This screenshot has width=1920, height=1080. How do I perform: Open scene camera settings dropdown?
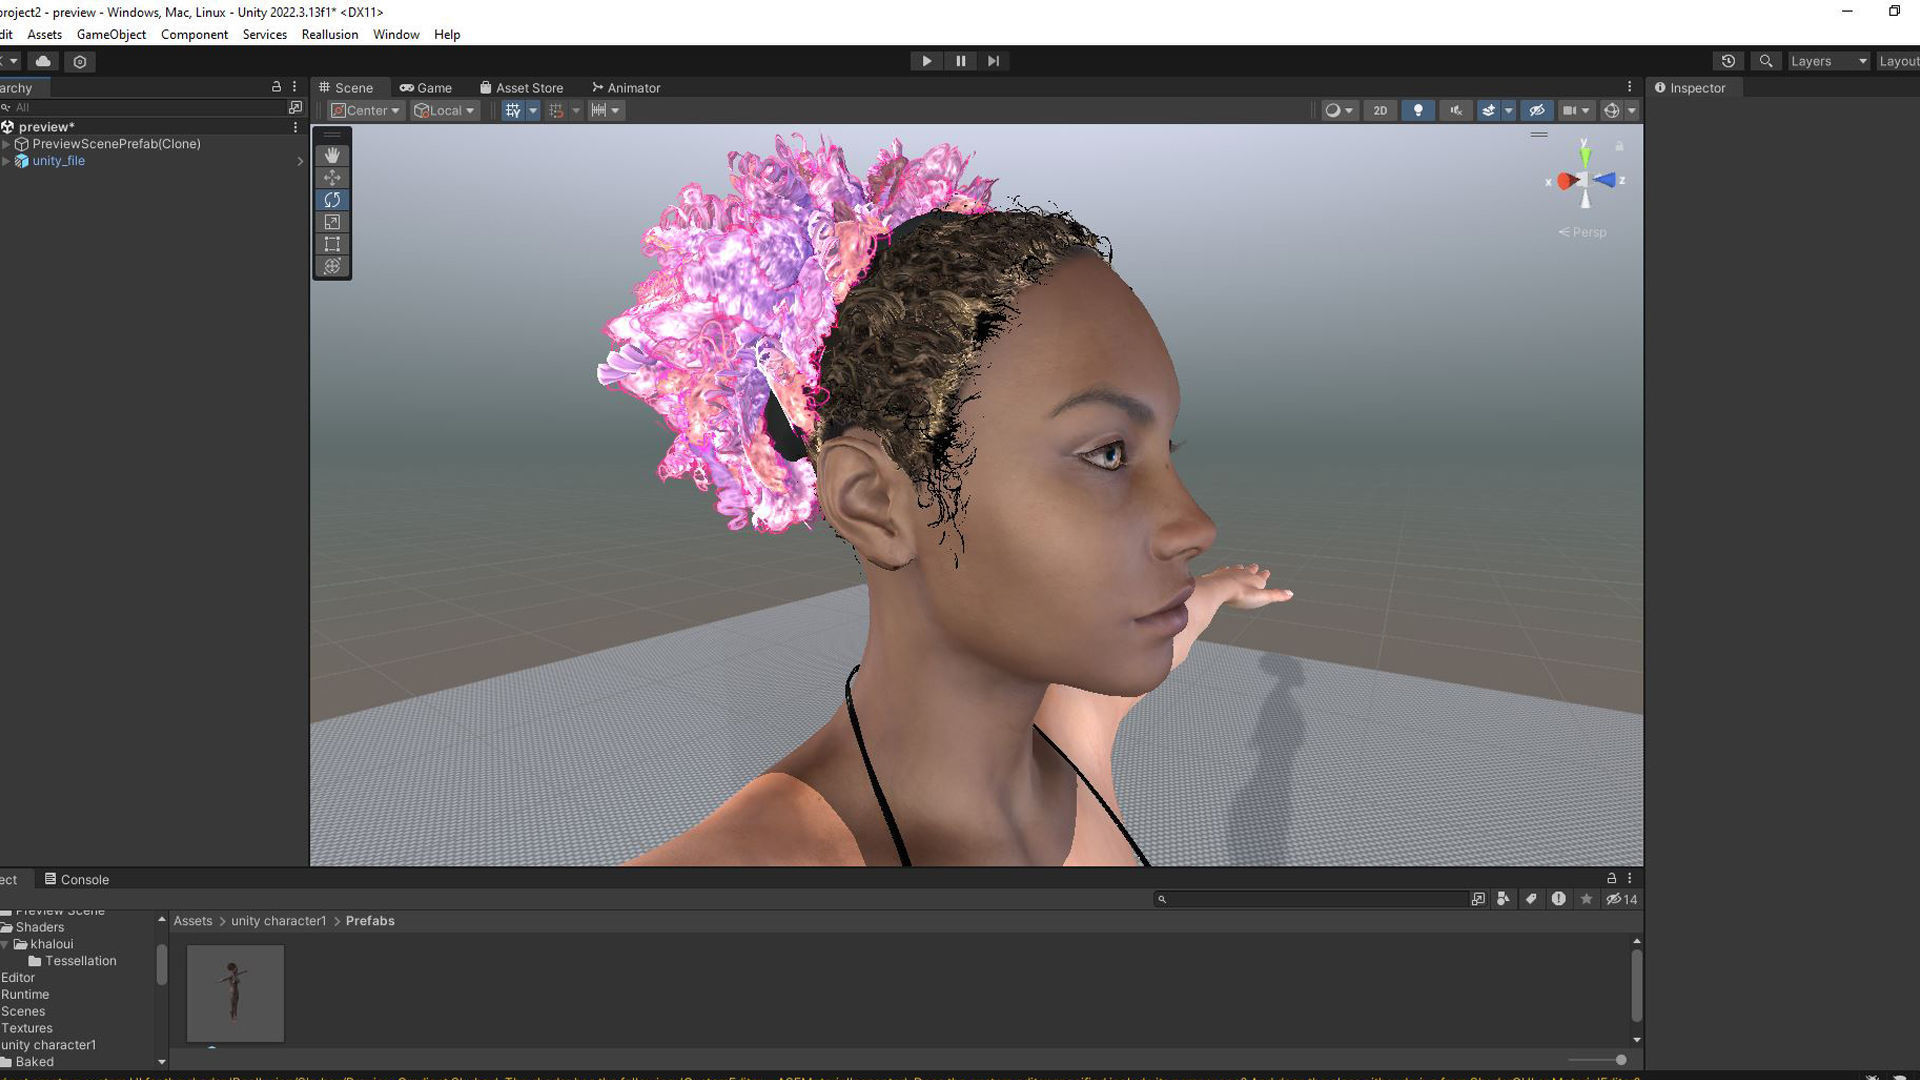point(1576,110)
